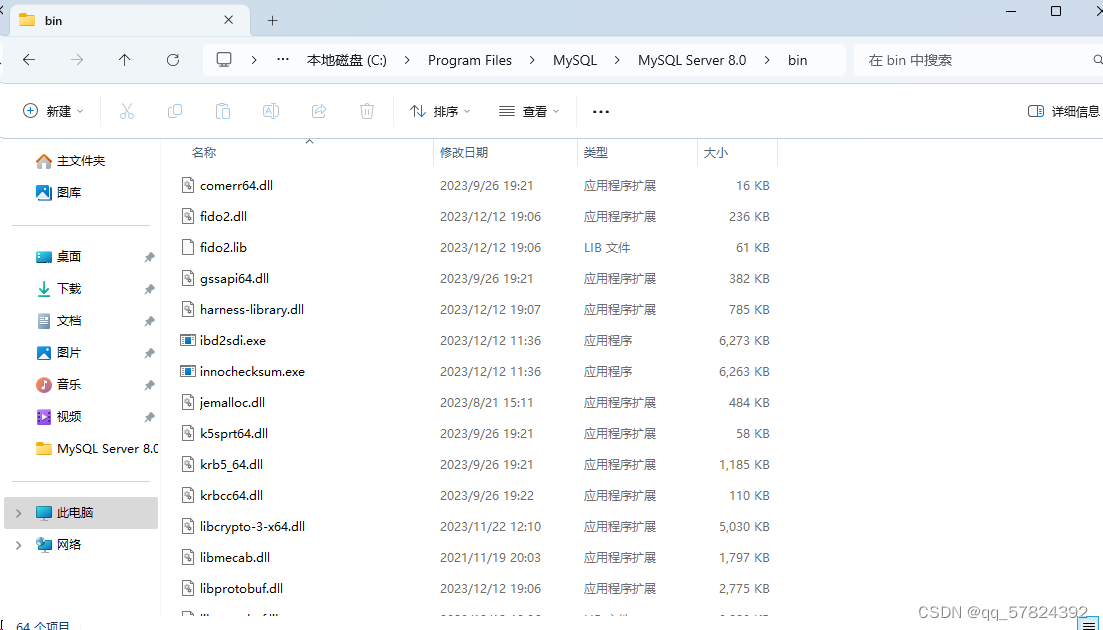Click the Share icon in toolbar
This screenshot has height=630, width=1103.
[x=319, y=111]
